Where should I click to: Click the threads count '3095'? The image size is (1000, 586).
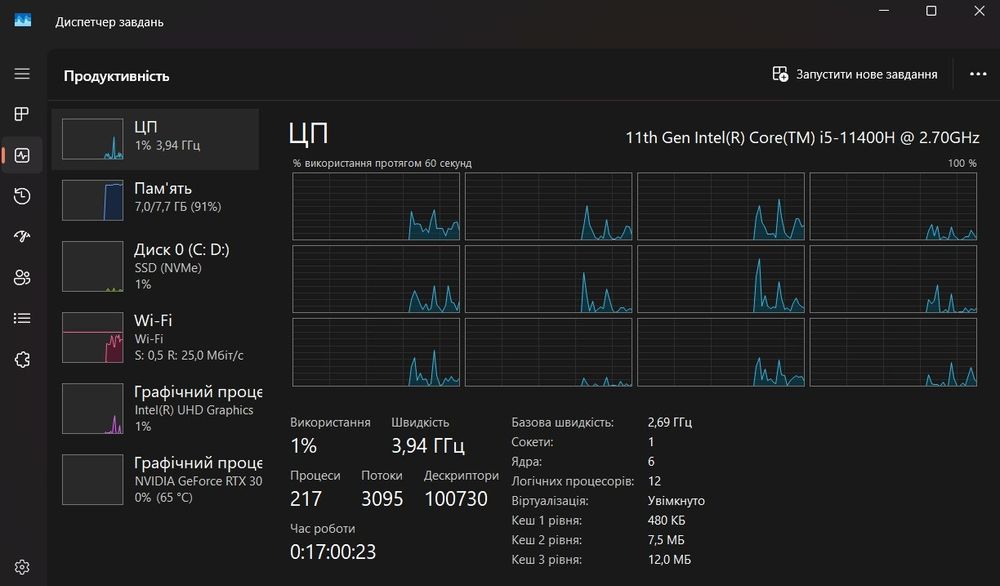(x=382, y=499)
